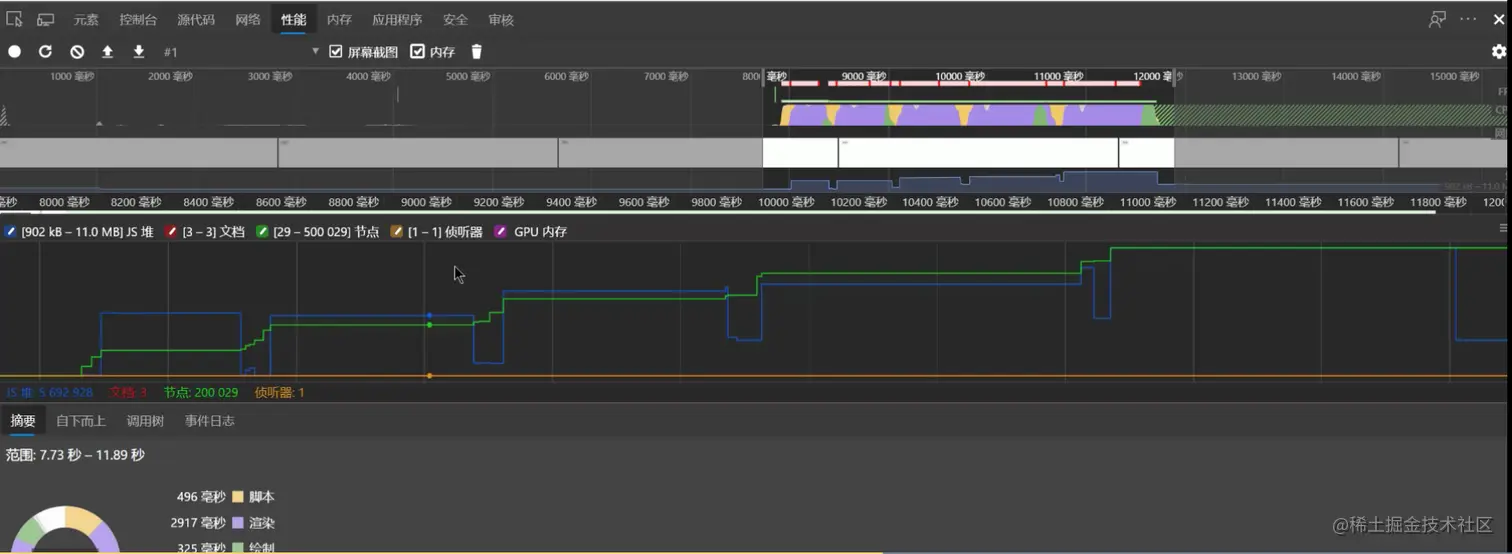This screenshot has width=1512, height=554.
Task: Toggle the 节点 legend checkbox
Action: (263, 232)
